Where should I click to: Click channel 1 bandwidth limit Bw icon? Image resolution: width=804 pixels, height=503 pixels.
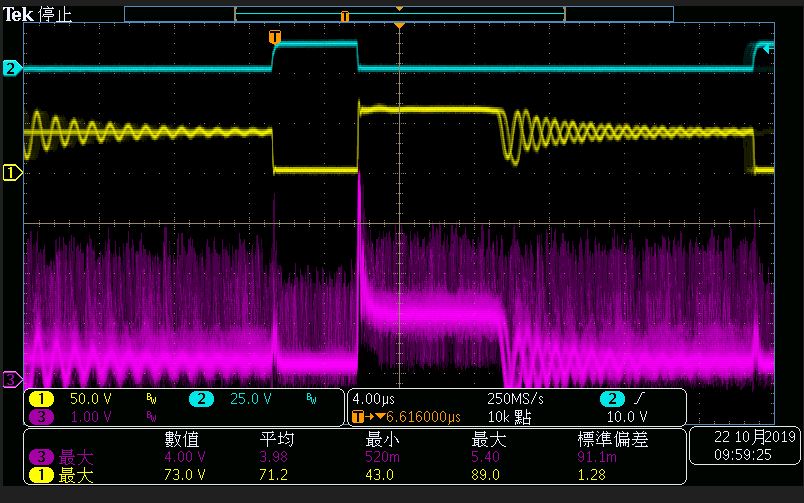(151, 398)
